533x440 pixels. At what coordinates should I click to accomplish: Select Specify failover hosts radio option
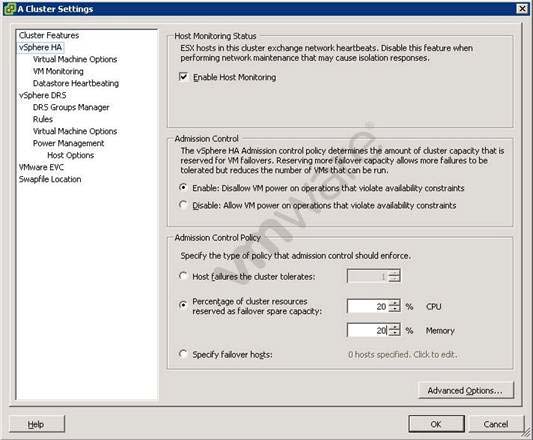tap(183, 354)
